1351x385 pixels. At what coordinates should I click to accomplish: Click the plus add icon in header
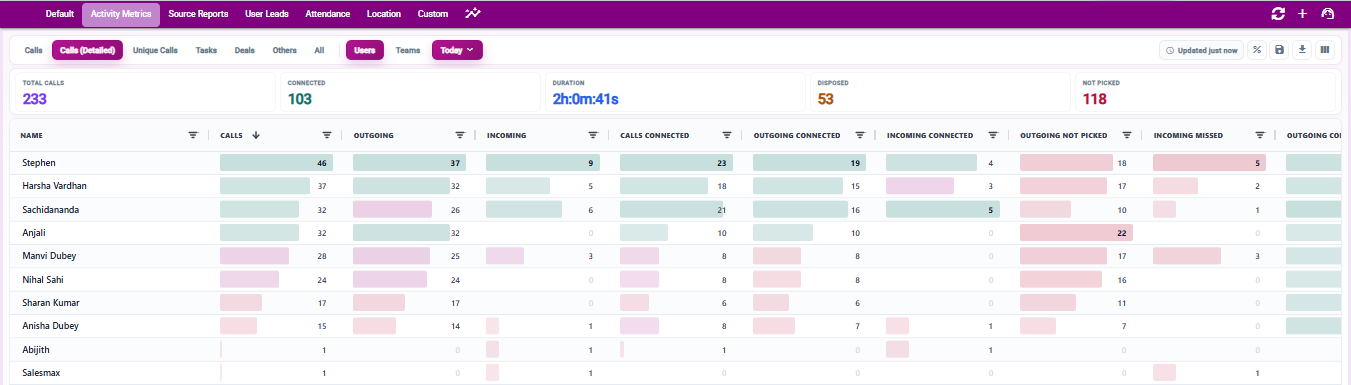click(1302, 14)
